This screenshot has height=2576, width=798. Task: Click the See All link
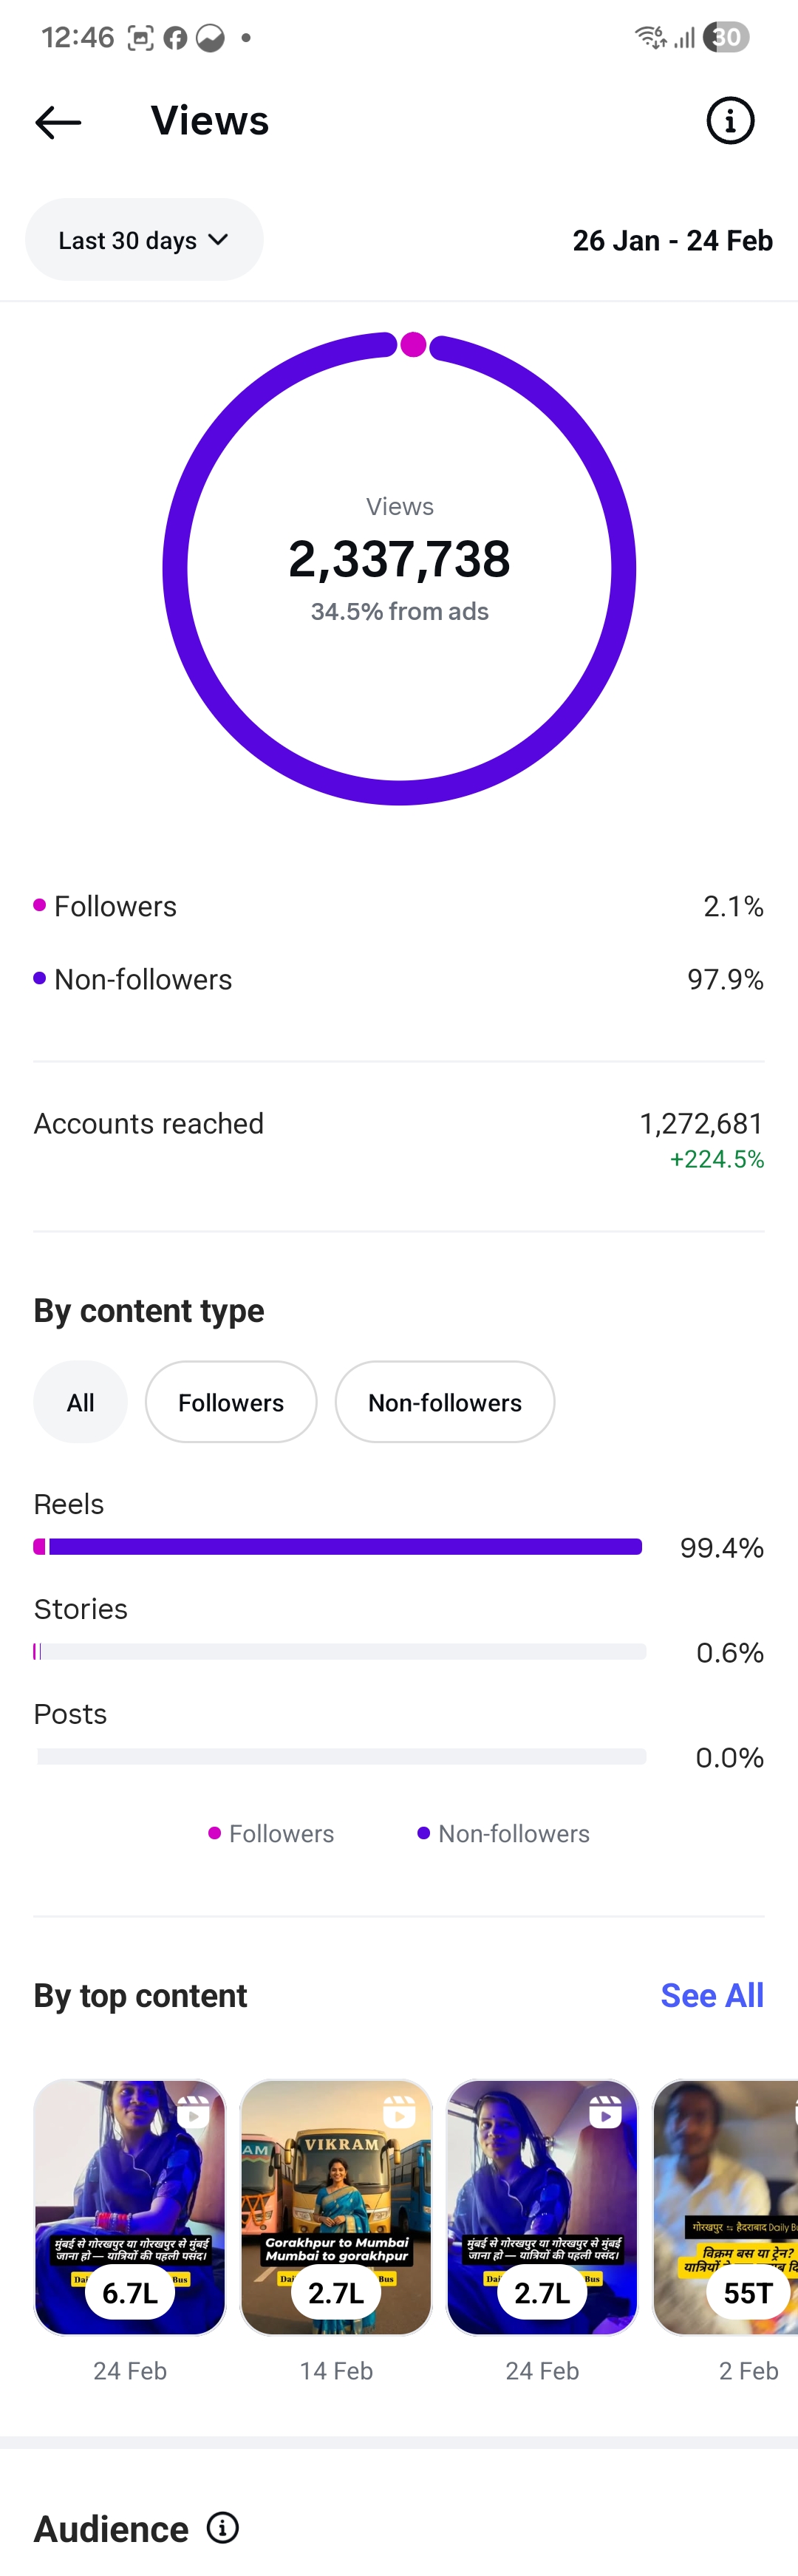pyautogui.click(x=712, y=1995)
